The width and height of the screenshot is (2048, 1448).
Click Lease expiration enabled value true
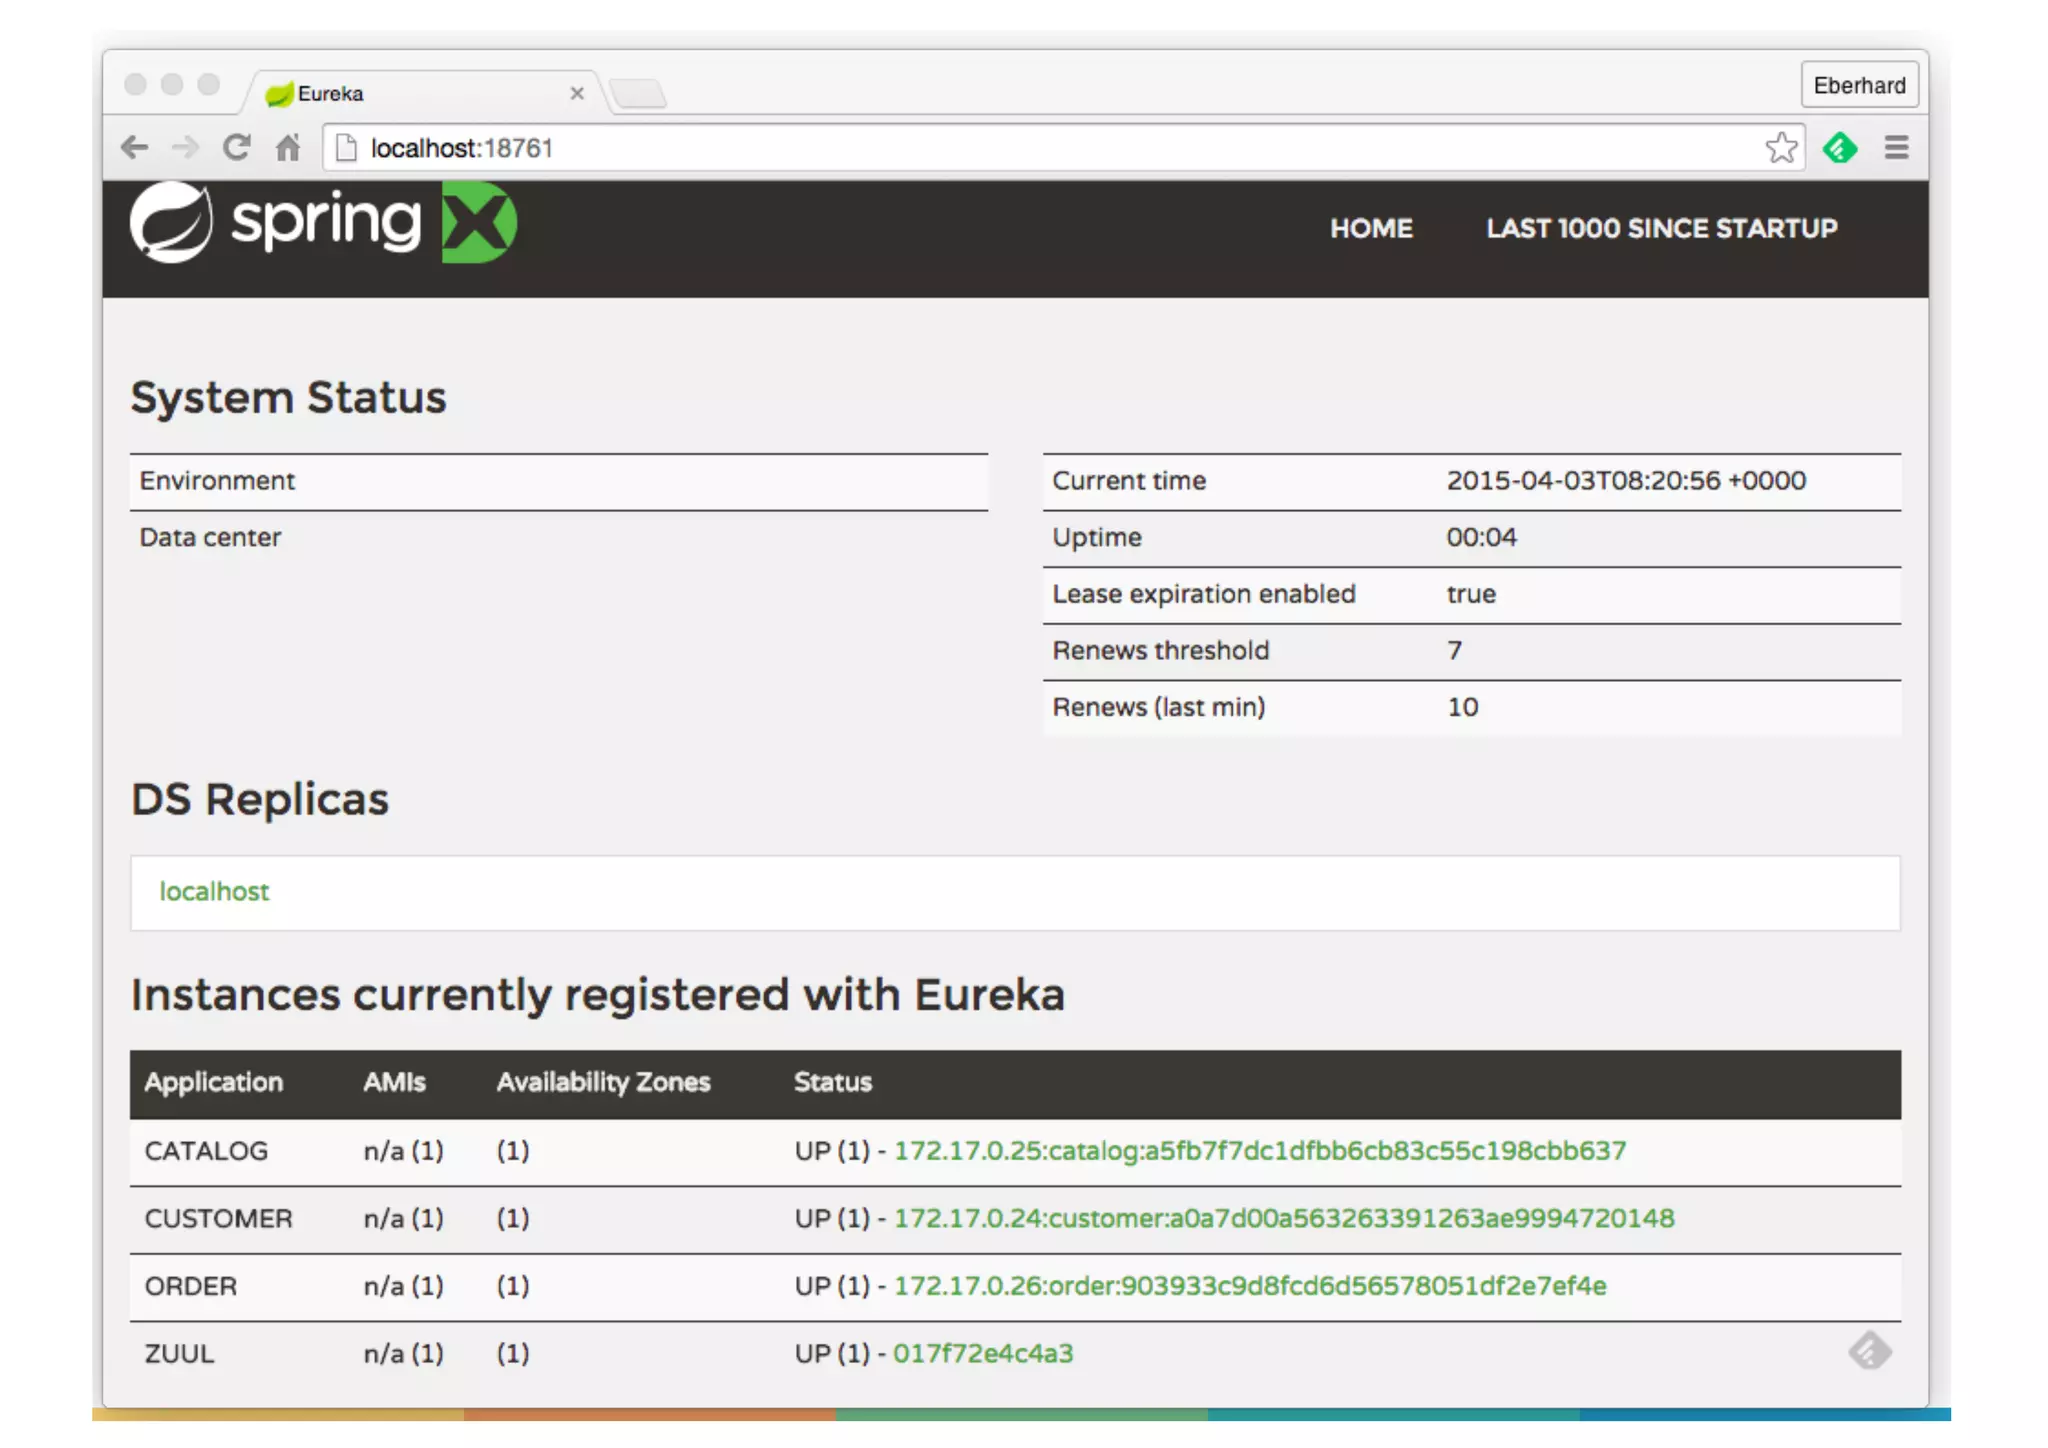[x=1471, y=594]
